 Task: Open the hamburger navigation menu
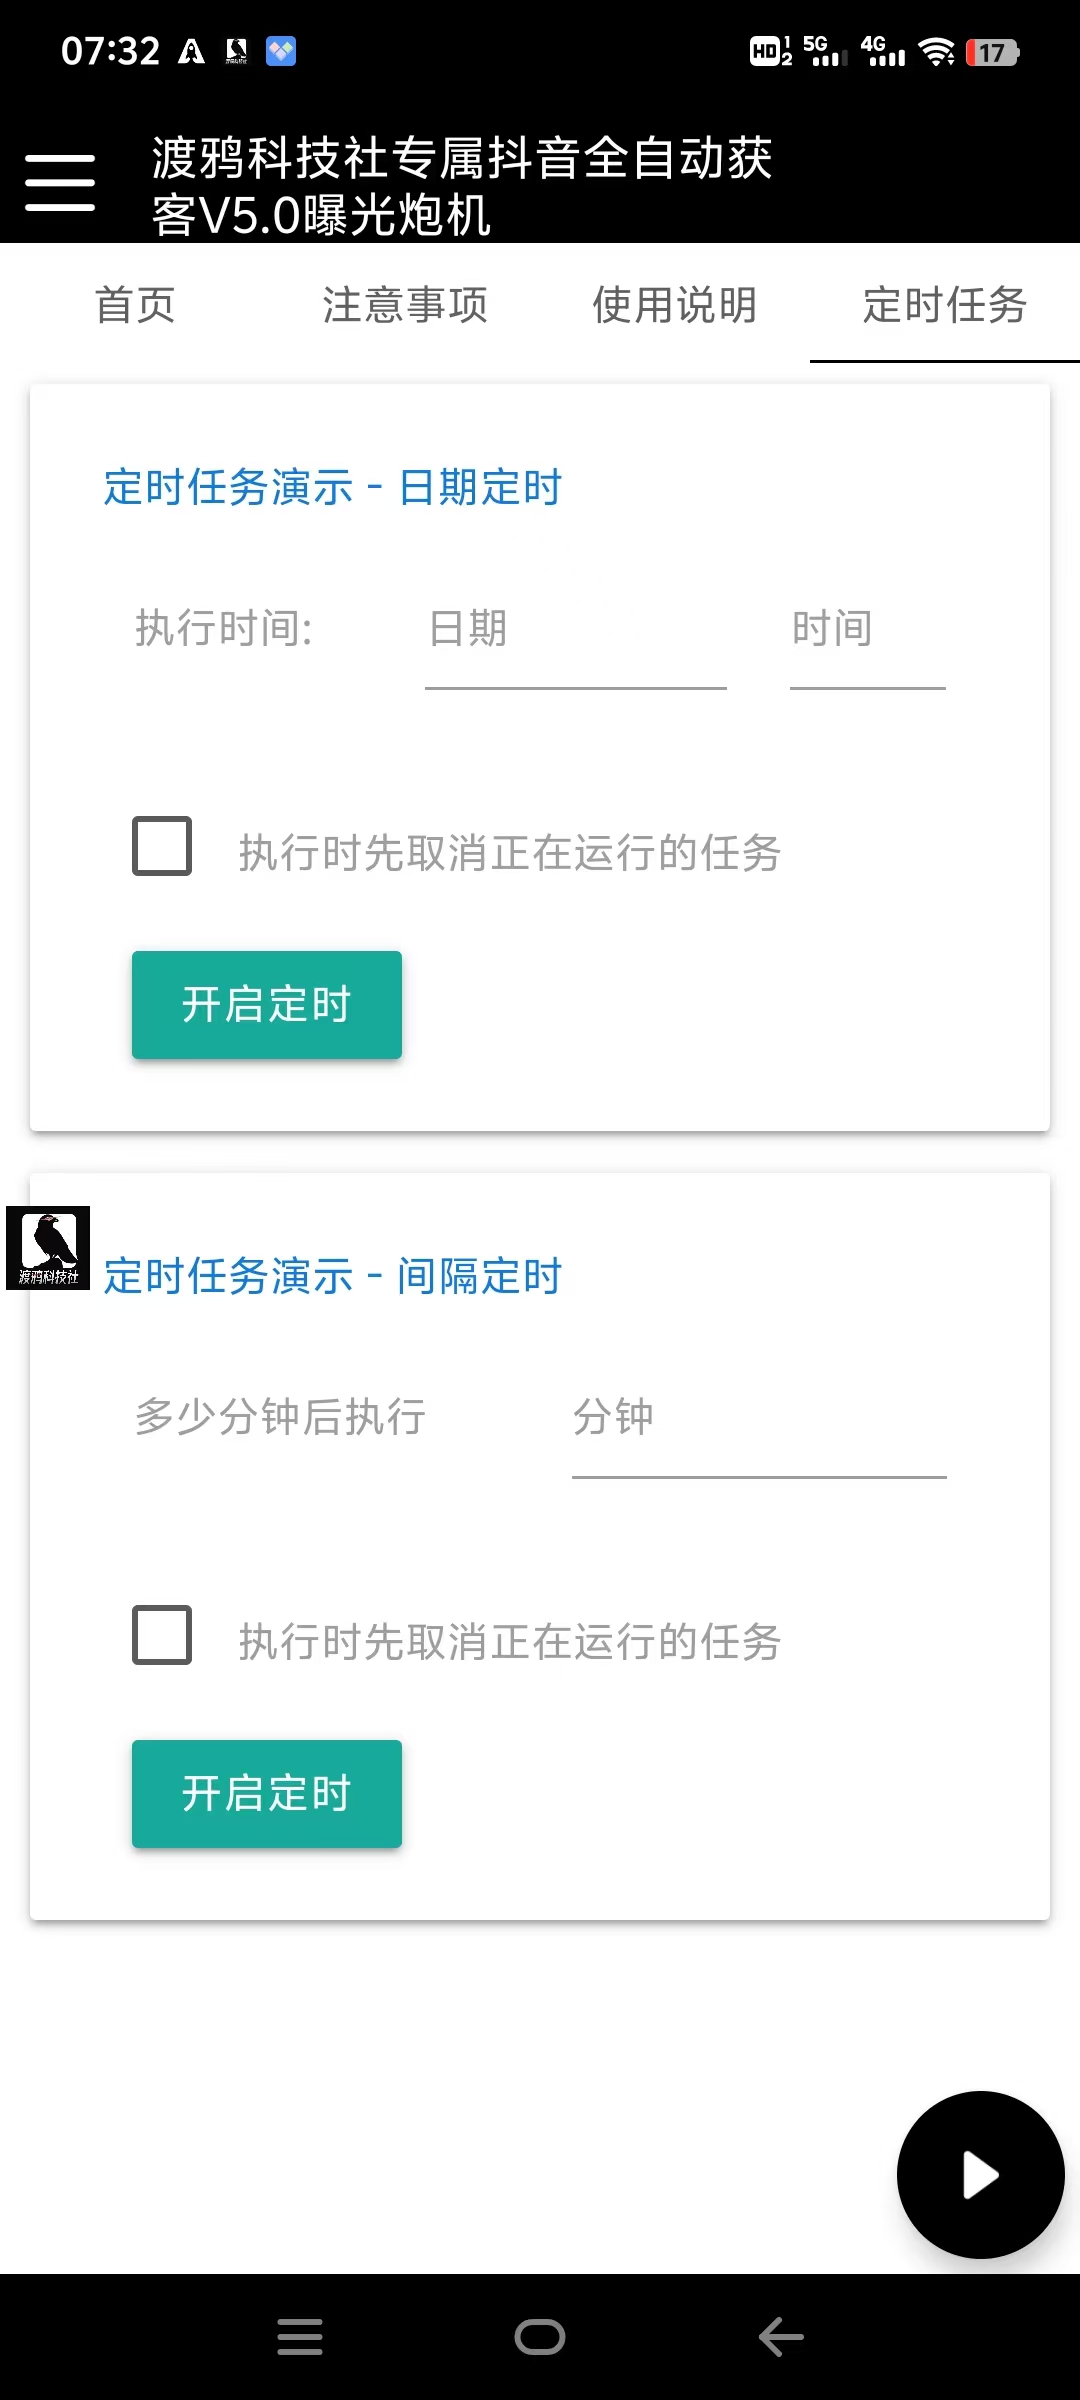pos(60,182)
